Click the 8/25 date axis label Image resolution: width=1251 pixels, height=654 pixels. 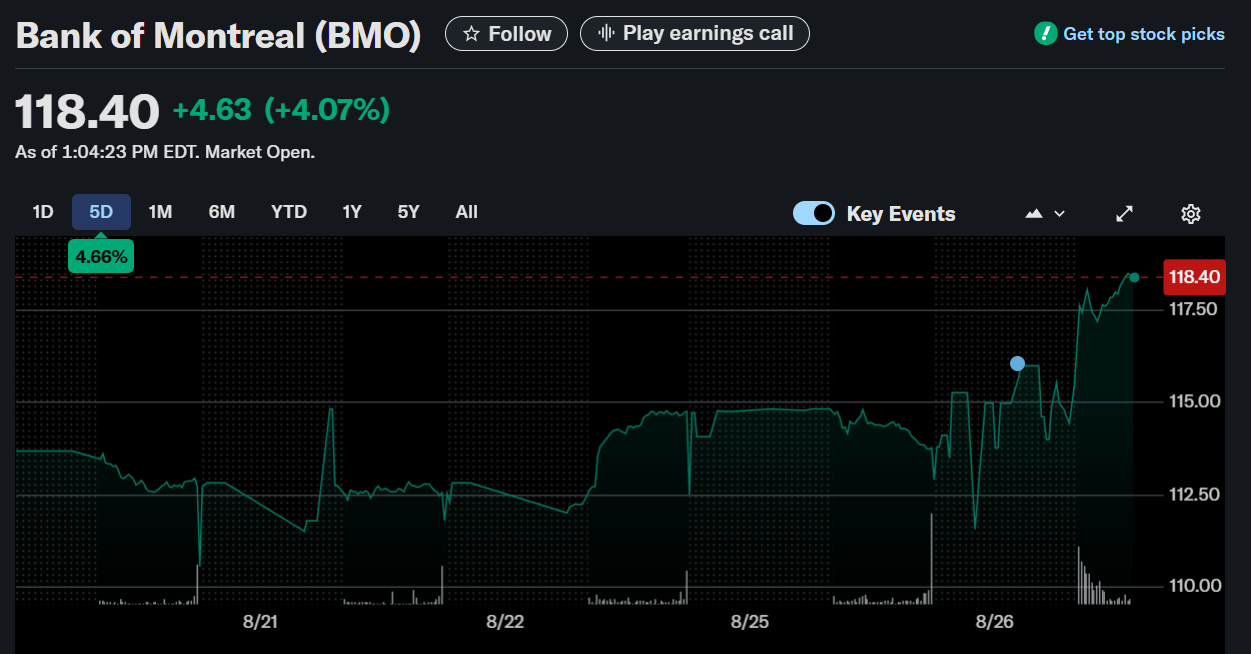pyautogui.click(x=750, y=622)
